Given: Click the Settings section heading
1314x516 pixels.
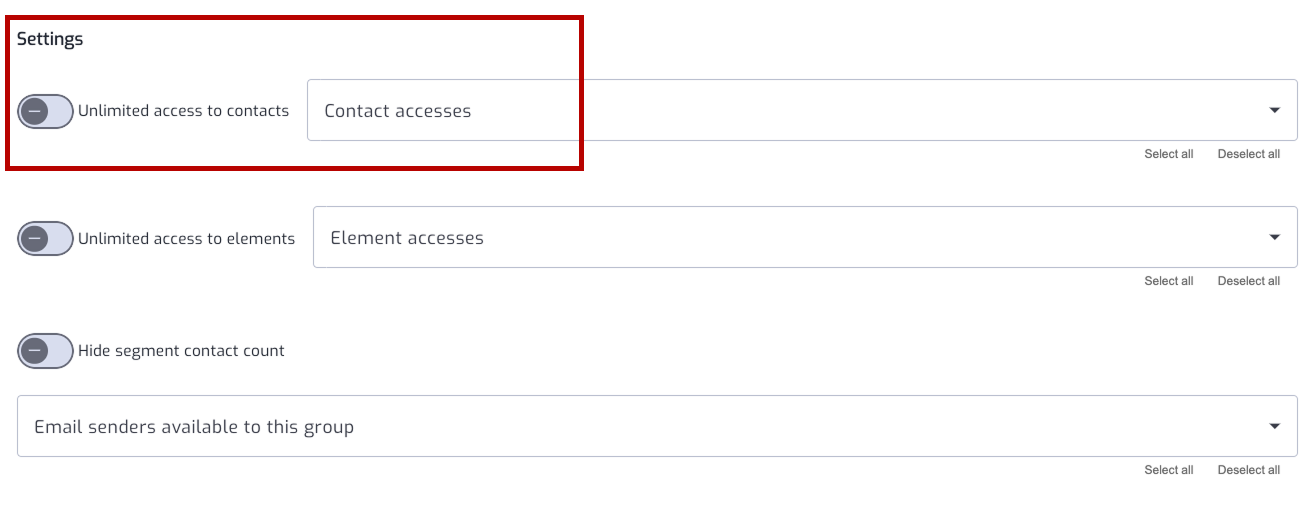Looking at the screenshot, I should (50, 39).
